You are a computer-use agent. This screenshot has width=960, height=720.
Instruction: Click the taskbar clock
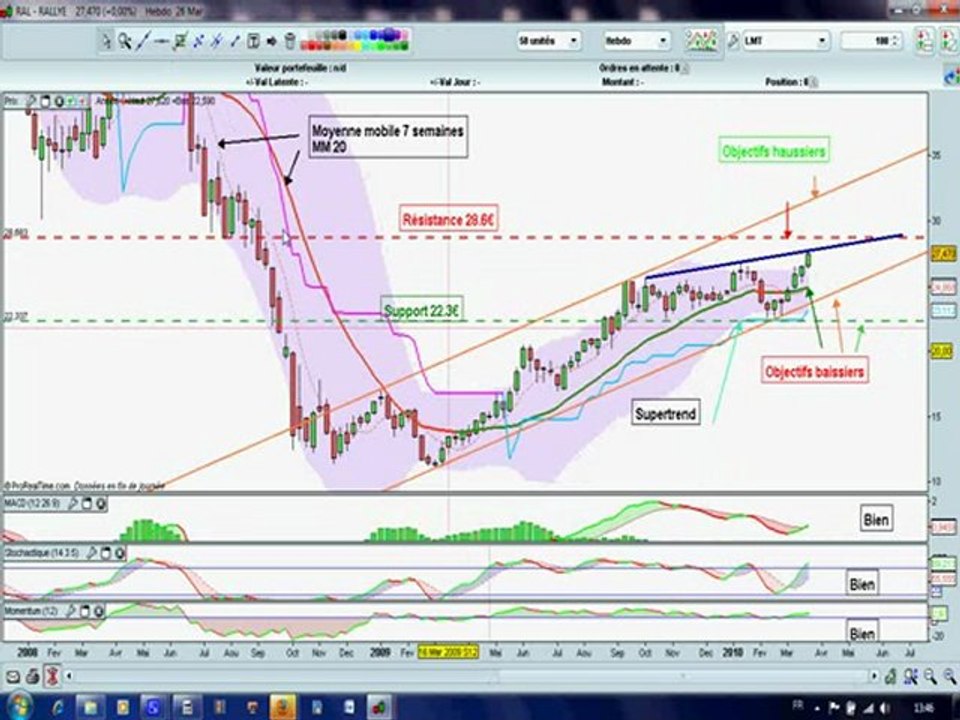(924, 707)
